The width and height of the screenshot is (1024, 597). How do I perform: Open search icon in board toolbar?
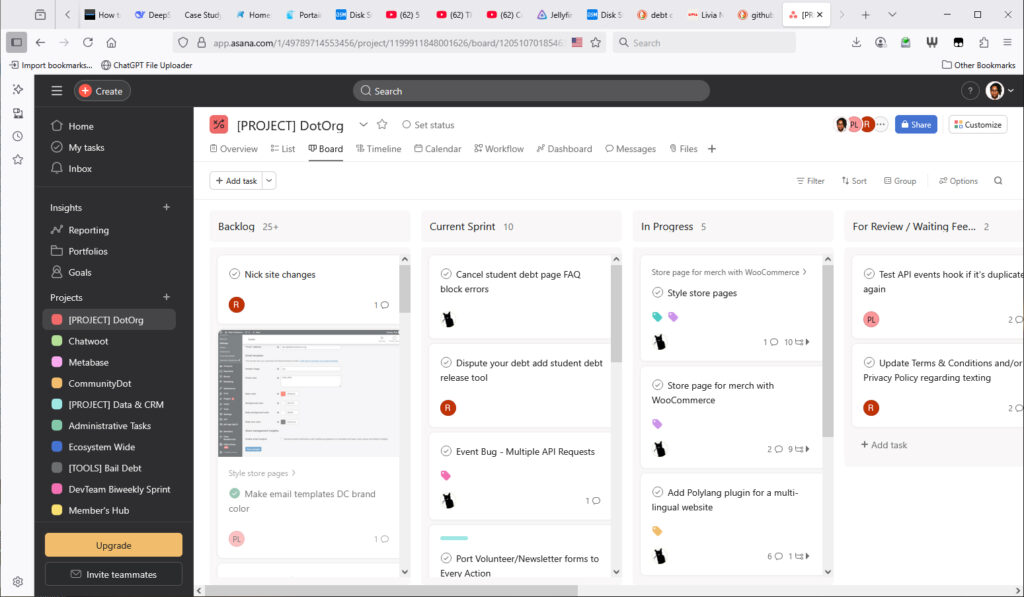pos(998,180)
